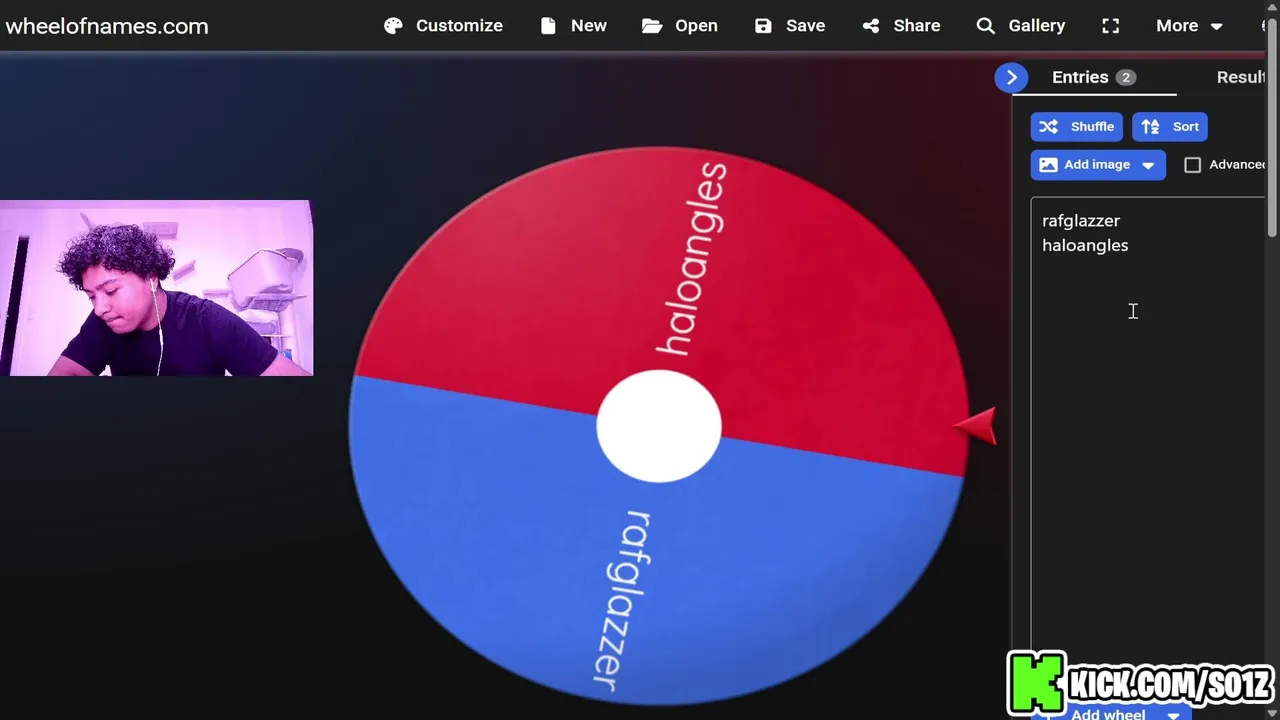Share the wheel
Screen dimensions: 1280x720
901,26
